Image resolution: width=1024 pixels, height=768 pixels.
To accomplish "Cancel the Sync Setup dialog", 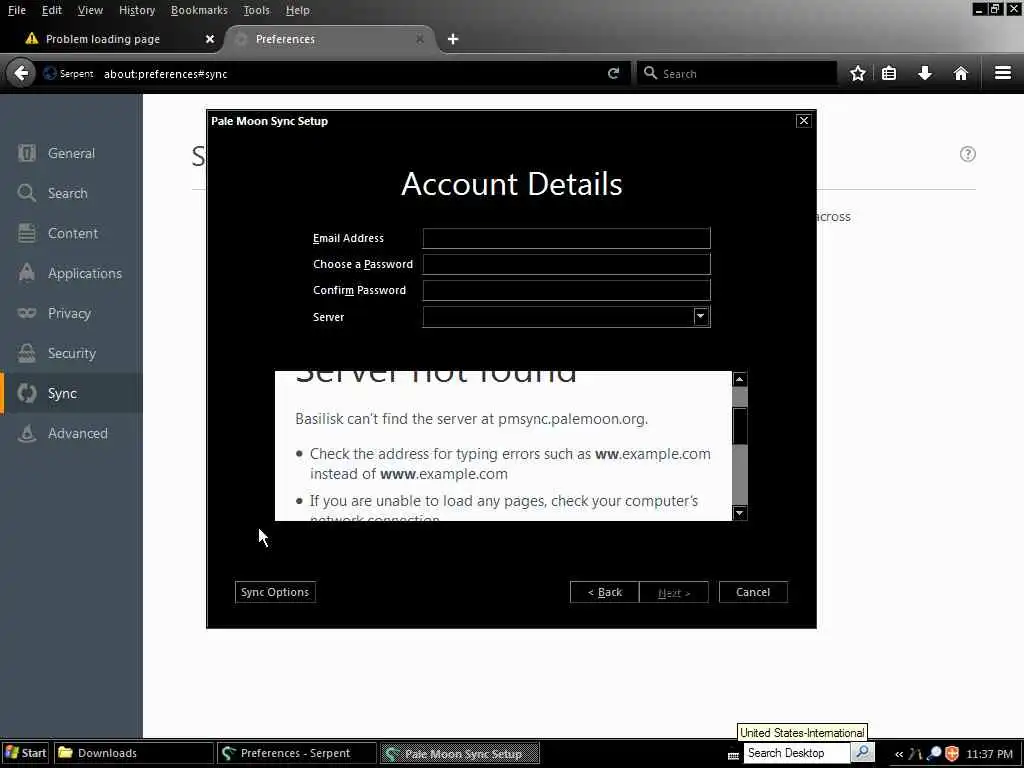I will pyautogui.click(x=753, y=592).
